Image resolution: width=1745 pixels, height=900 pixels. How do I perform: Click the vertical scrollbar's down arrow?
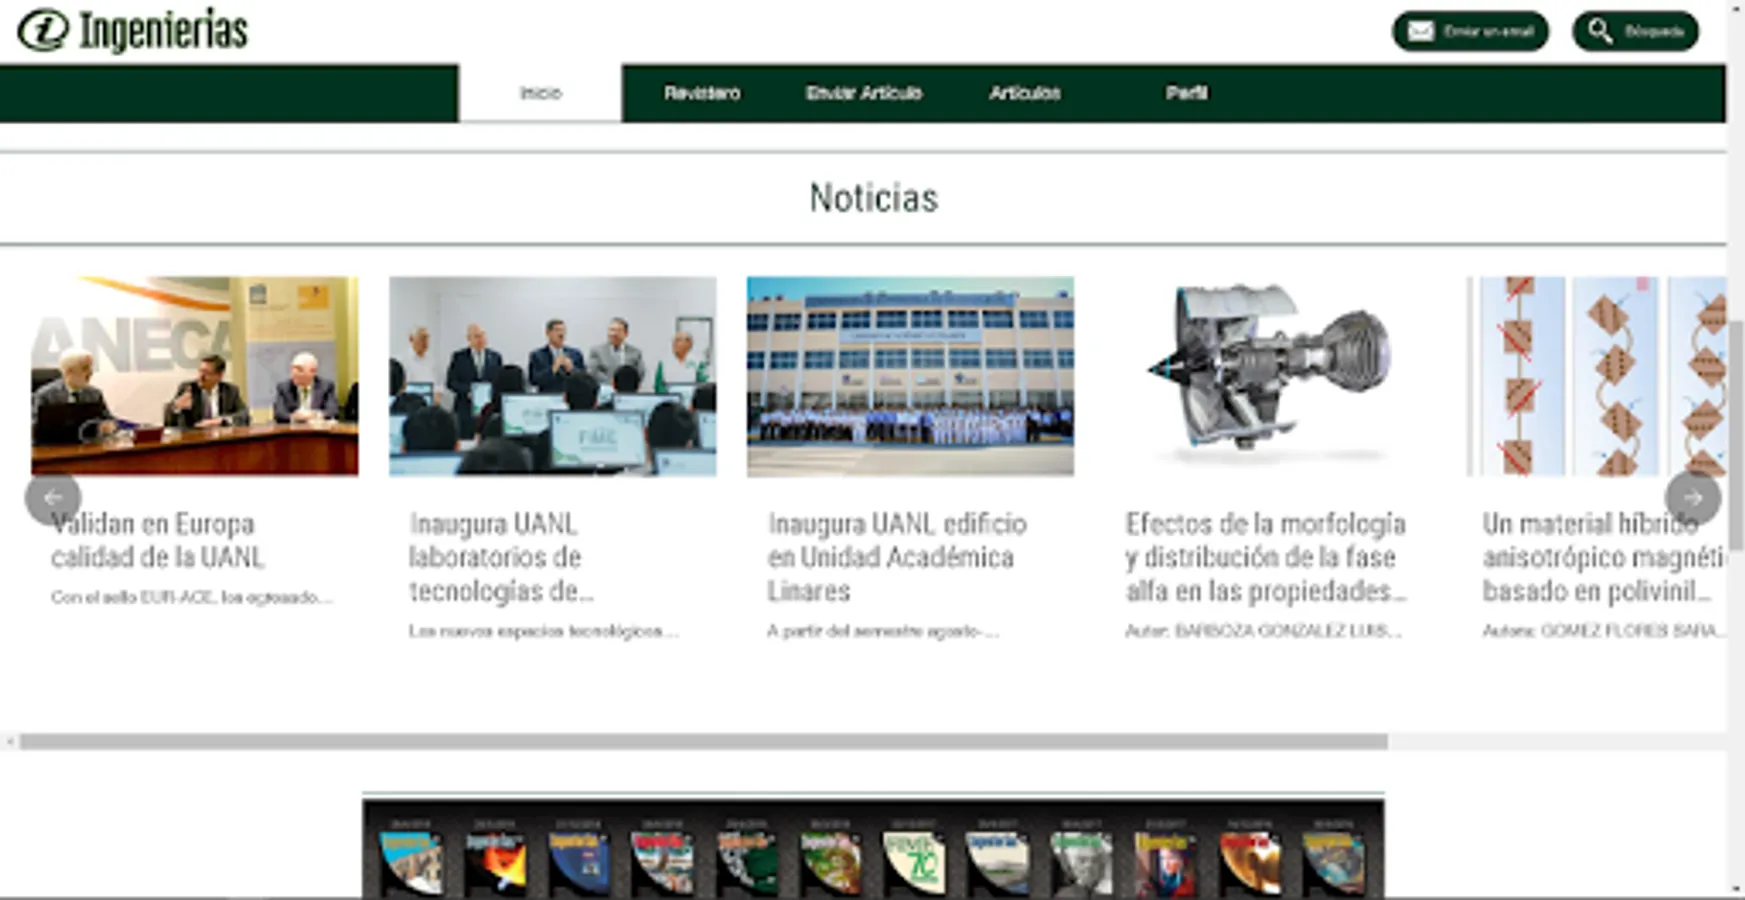click(x=1736, y=890)
